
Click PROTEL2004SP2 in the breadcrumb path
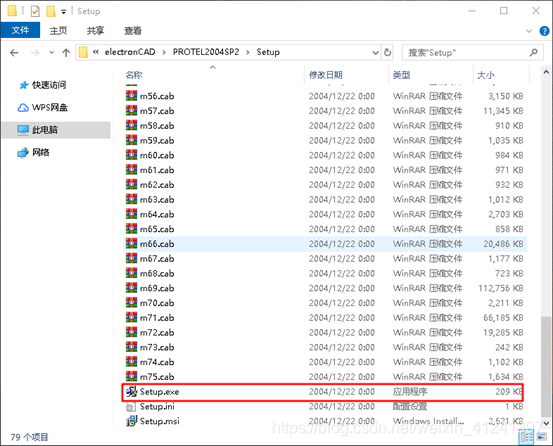(x=206, y=52)
